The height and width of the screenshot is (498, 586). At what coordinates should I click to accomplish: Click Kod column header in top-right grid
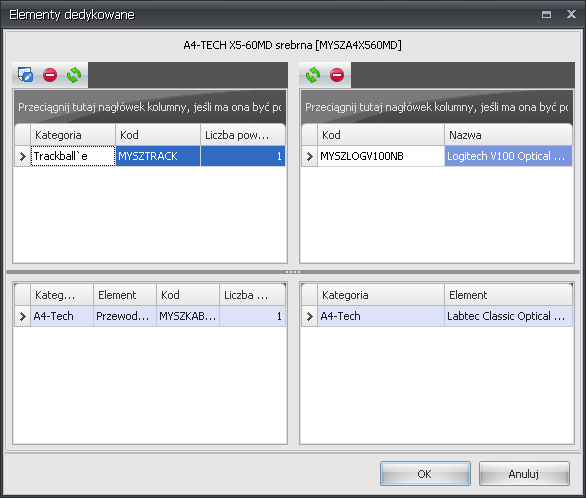[x=381, y=135]
